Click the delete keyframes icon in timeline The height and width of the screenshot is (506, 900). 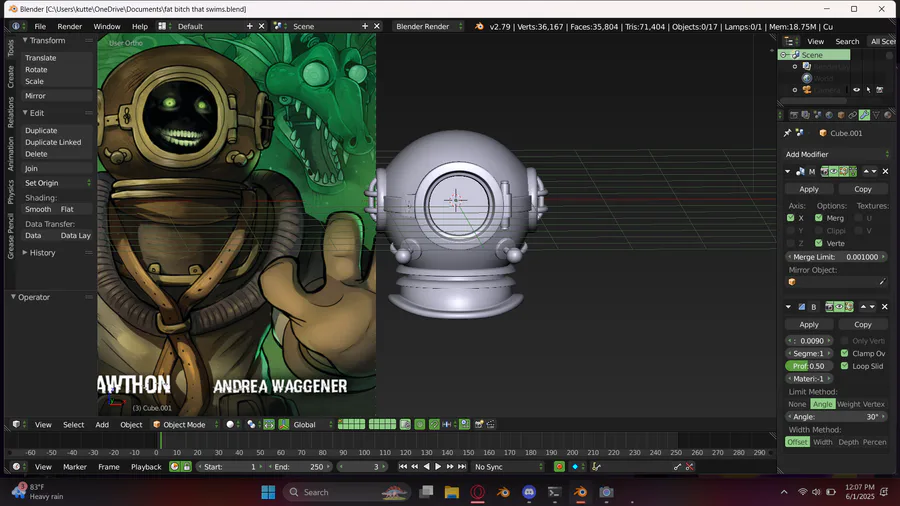[690, 466]
